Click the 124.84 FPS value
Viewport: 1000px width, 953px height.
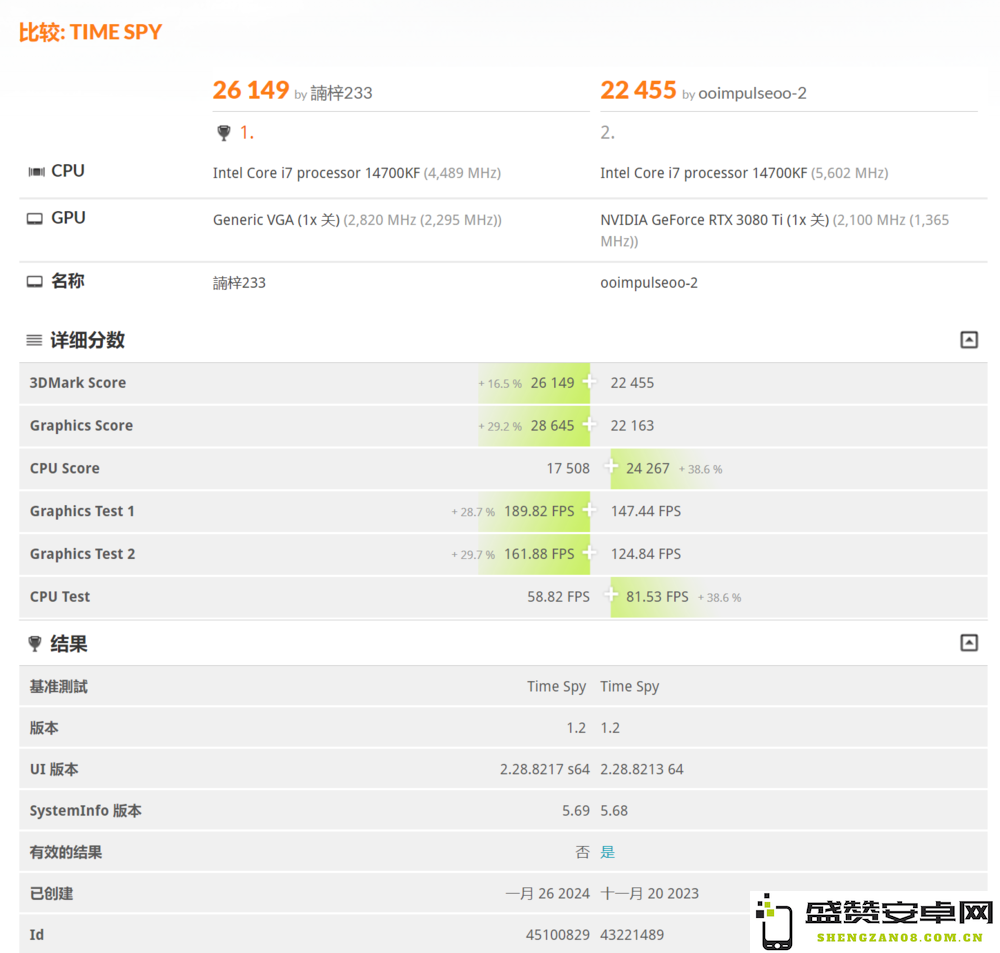[645, 554]
